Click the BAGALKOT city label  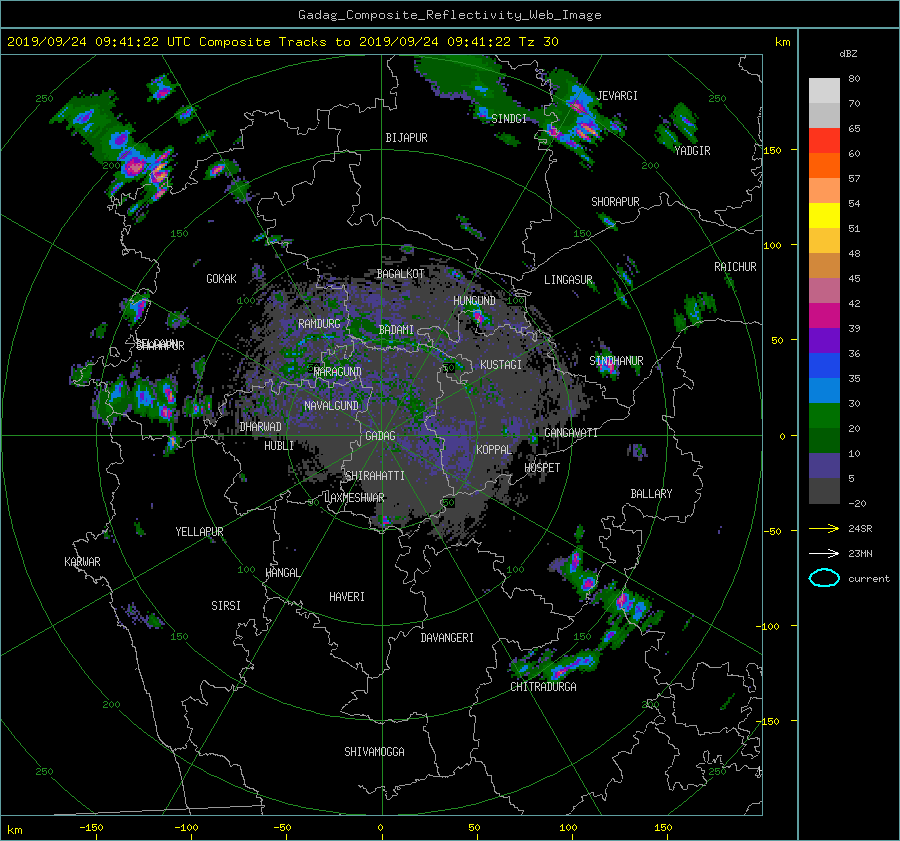(x=401, y=274)
